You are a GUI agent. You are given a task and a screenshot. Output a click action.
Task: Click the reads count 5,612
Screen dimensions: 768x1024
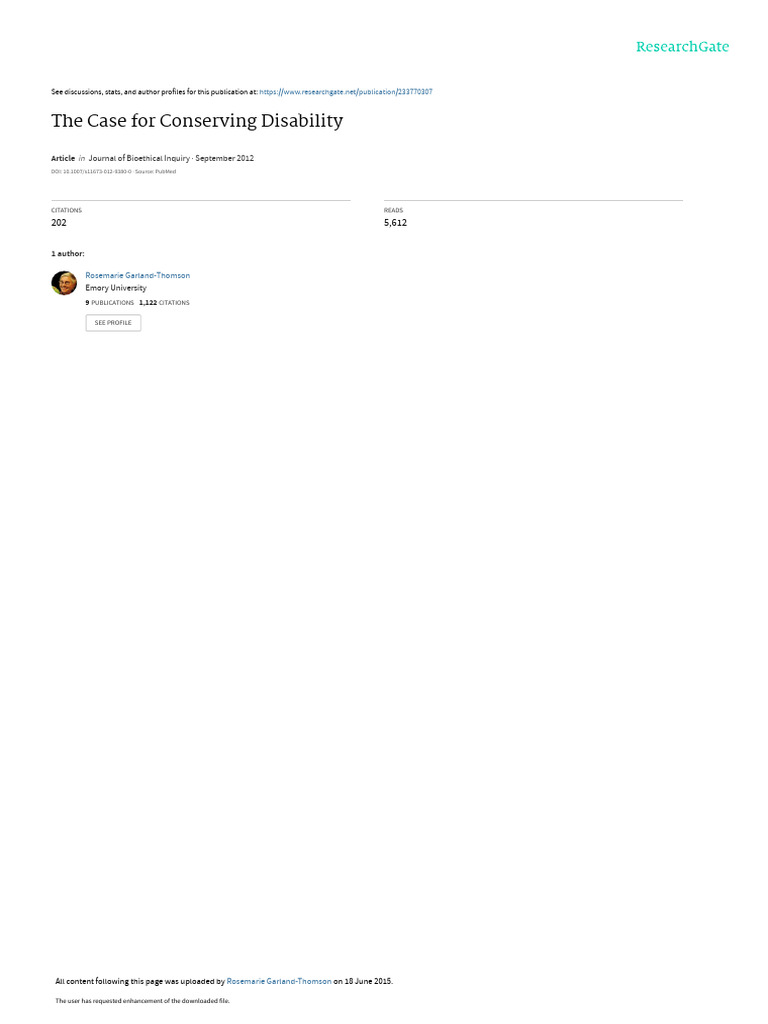pyautogui.click(x=395, y=223)
